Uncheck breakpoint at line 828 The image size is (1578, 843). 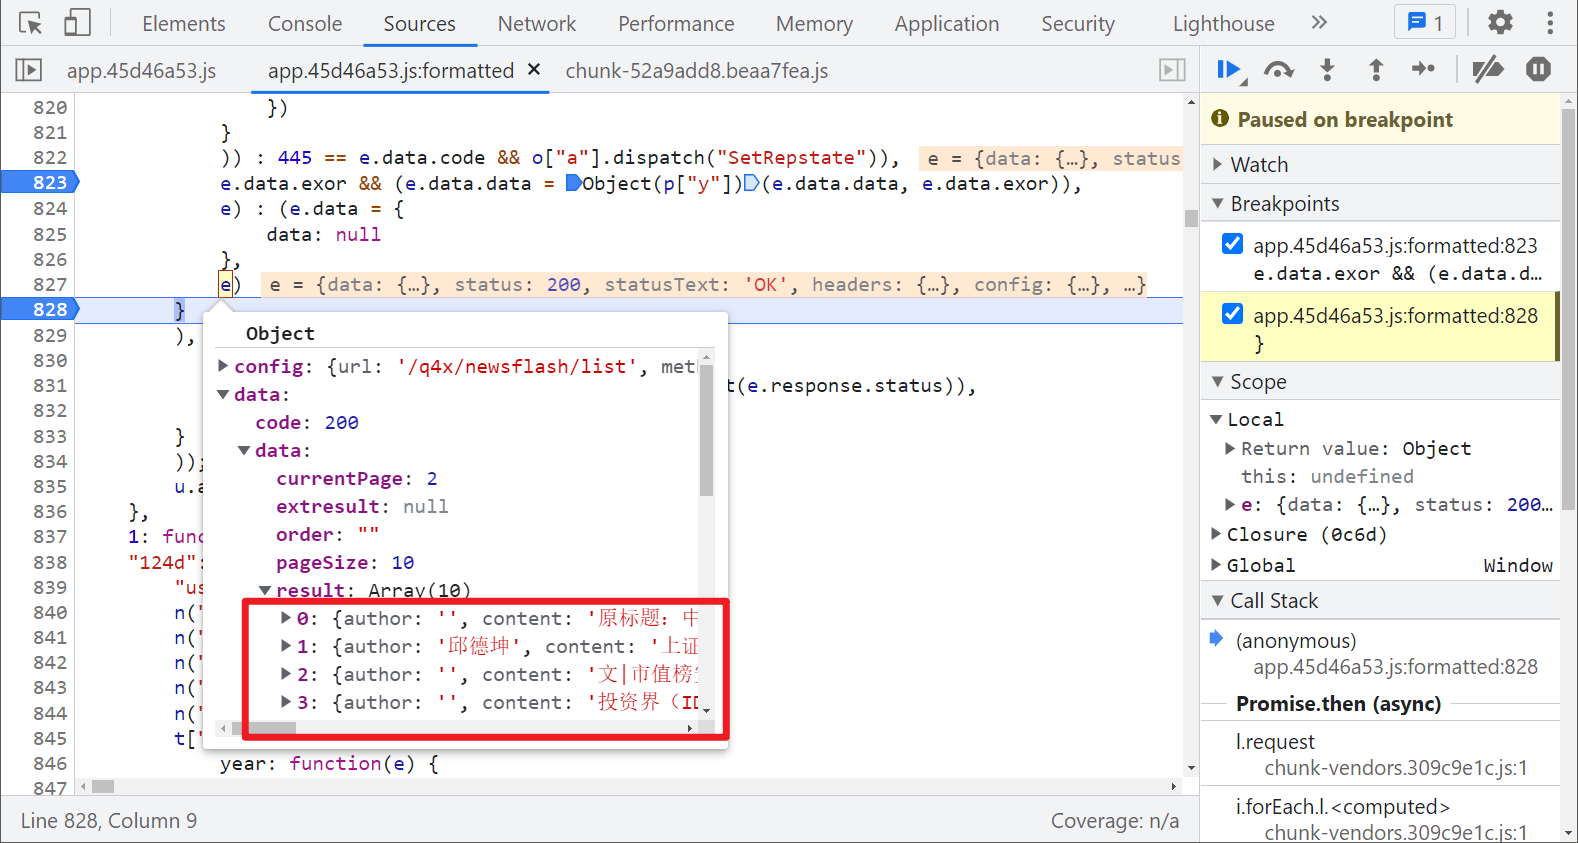pyautogui.click(x=1233, y=314)
